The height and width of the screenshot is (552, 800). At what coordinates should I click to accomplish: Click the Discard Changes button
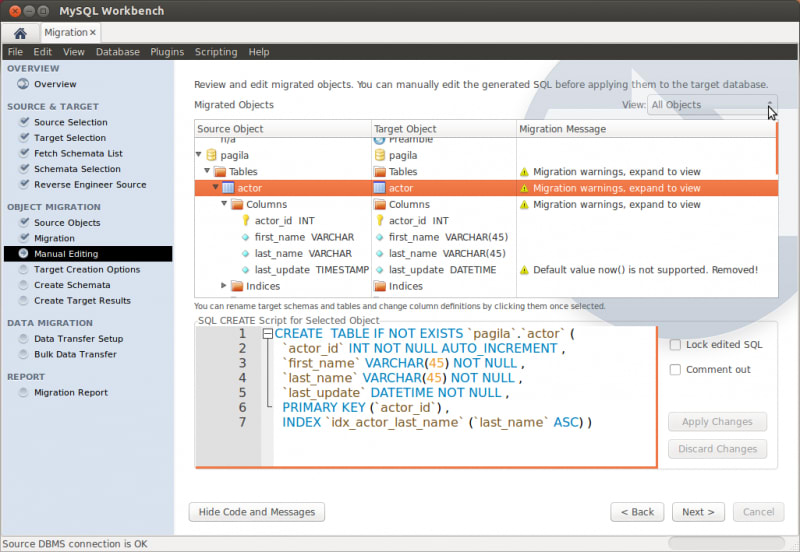[717, 449]
